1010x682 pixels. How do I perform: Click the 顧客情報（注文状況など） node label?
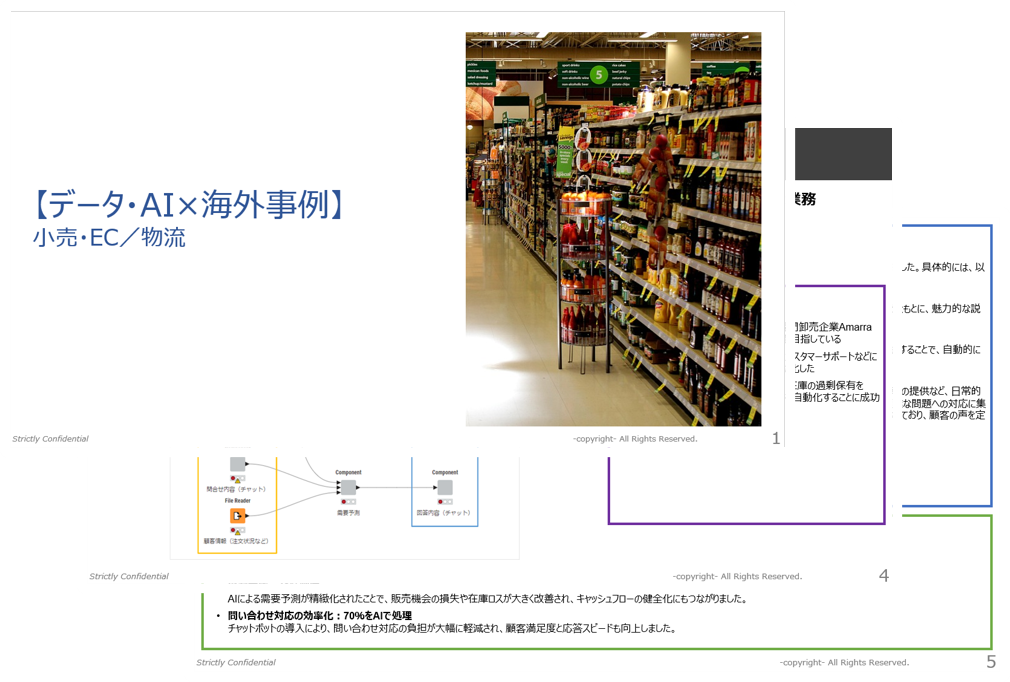click(238, 542)
